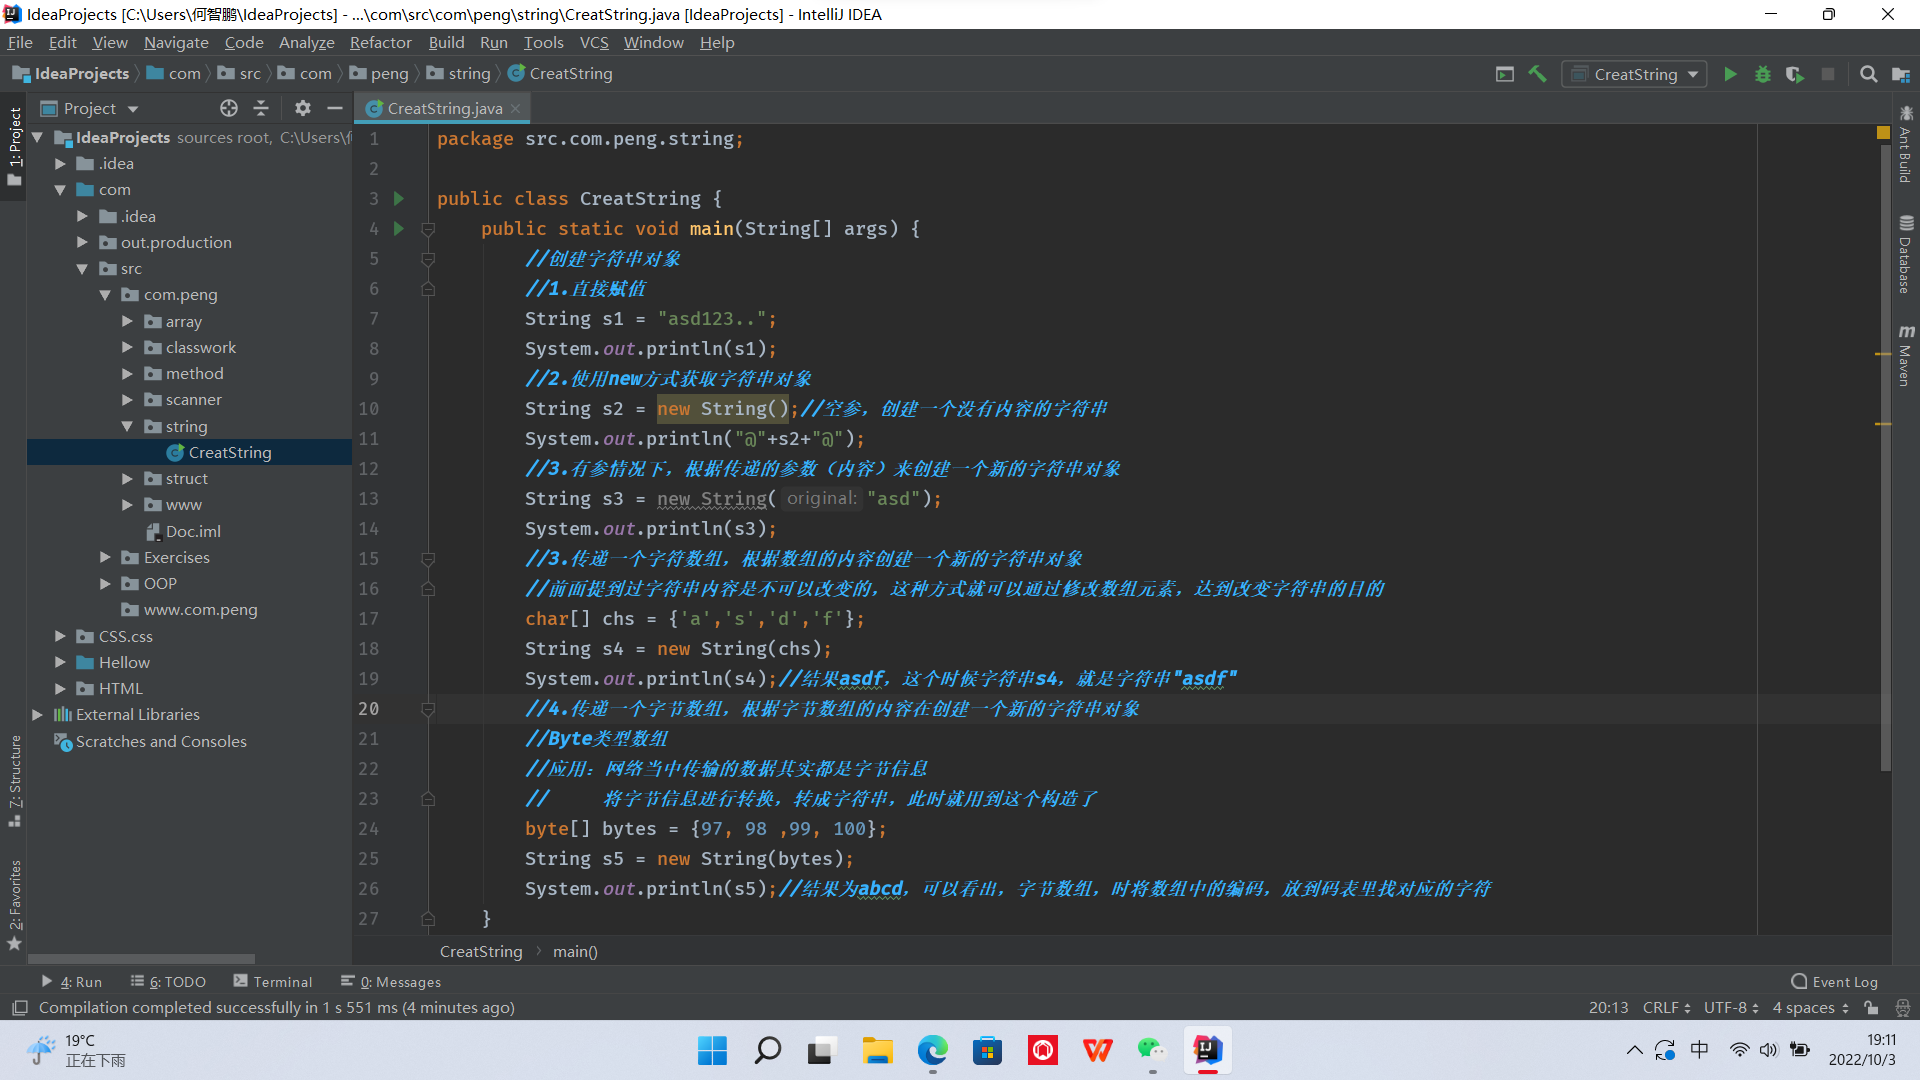
Task: Click Microsoft Edge icon in taskbar
Action: click(x=932, y=1050)
